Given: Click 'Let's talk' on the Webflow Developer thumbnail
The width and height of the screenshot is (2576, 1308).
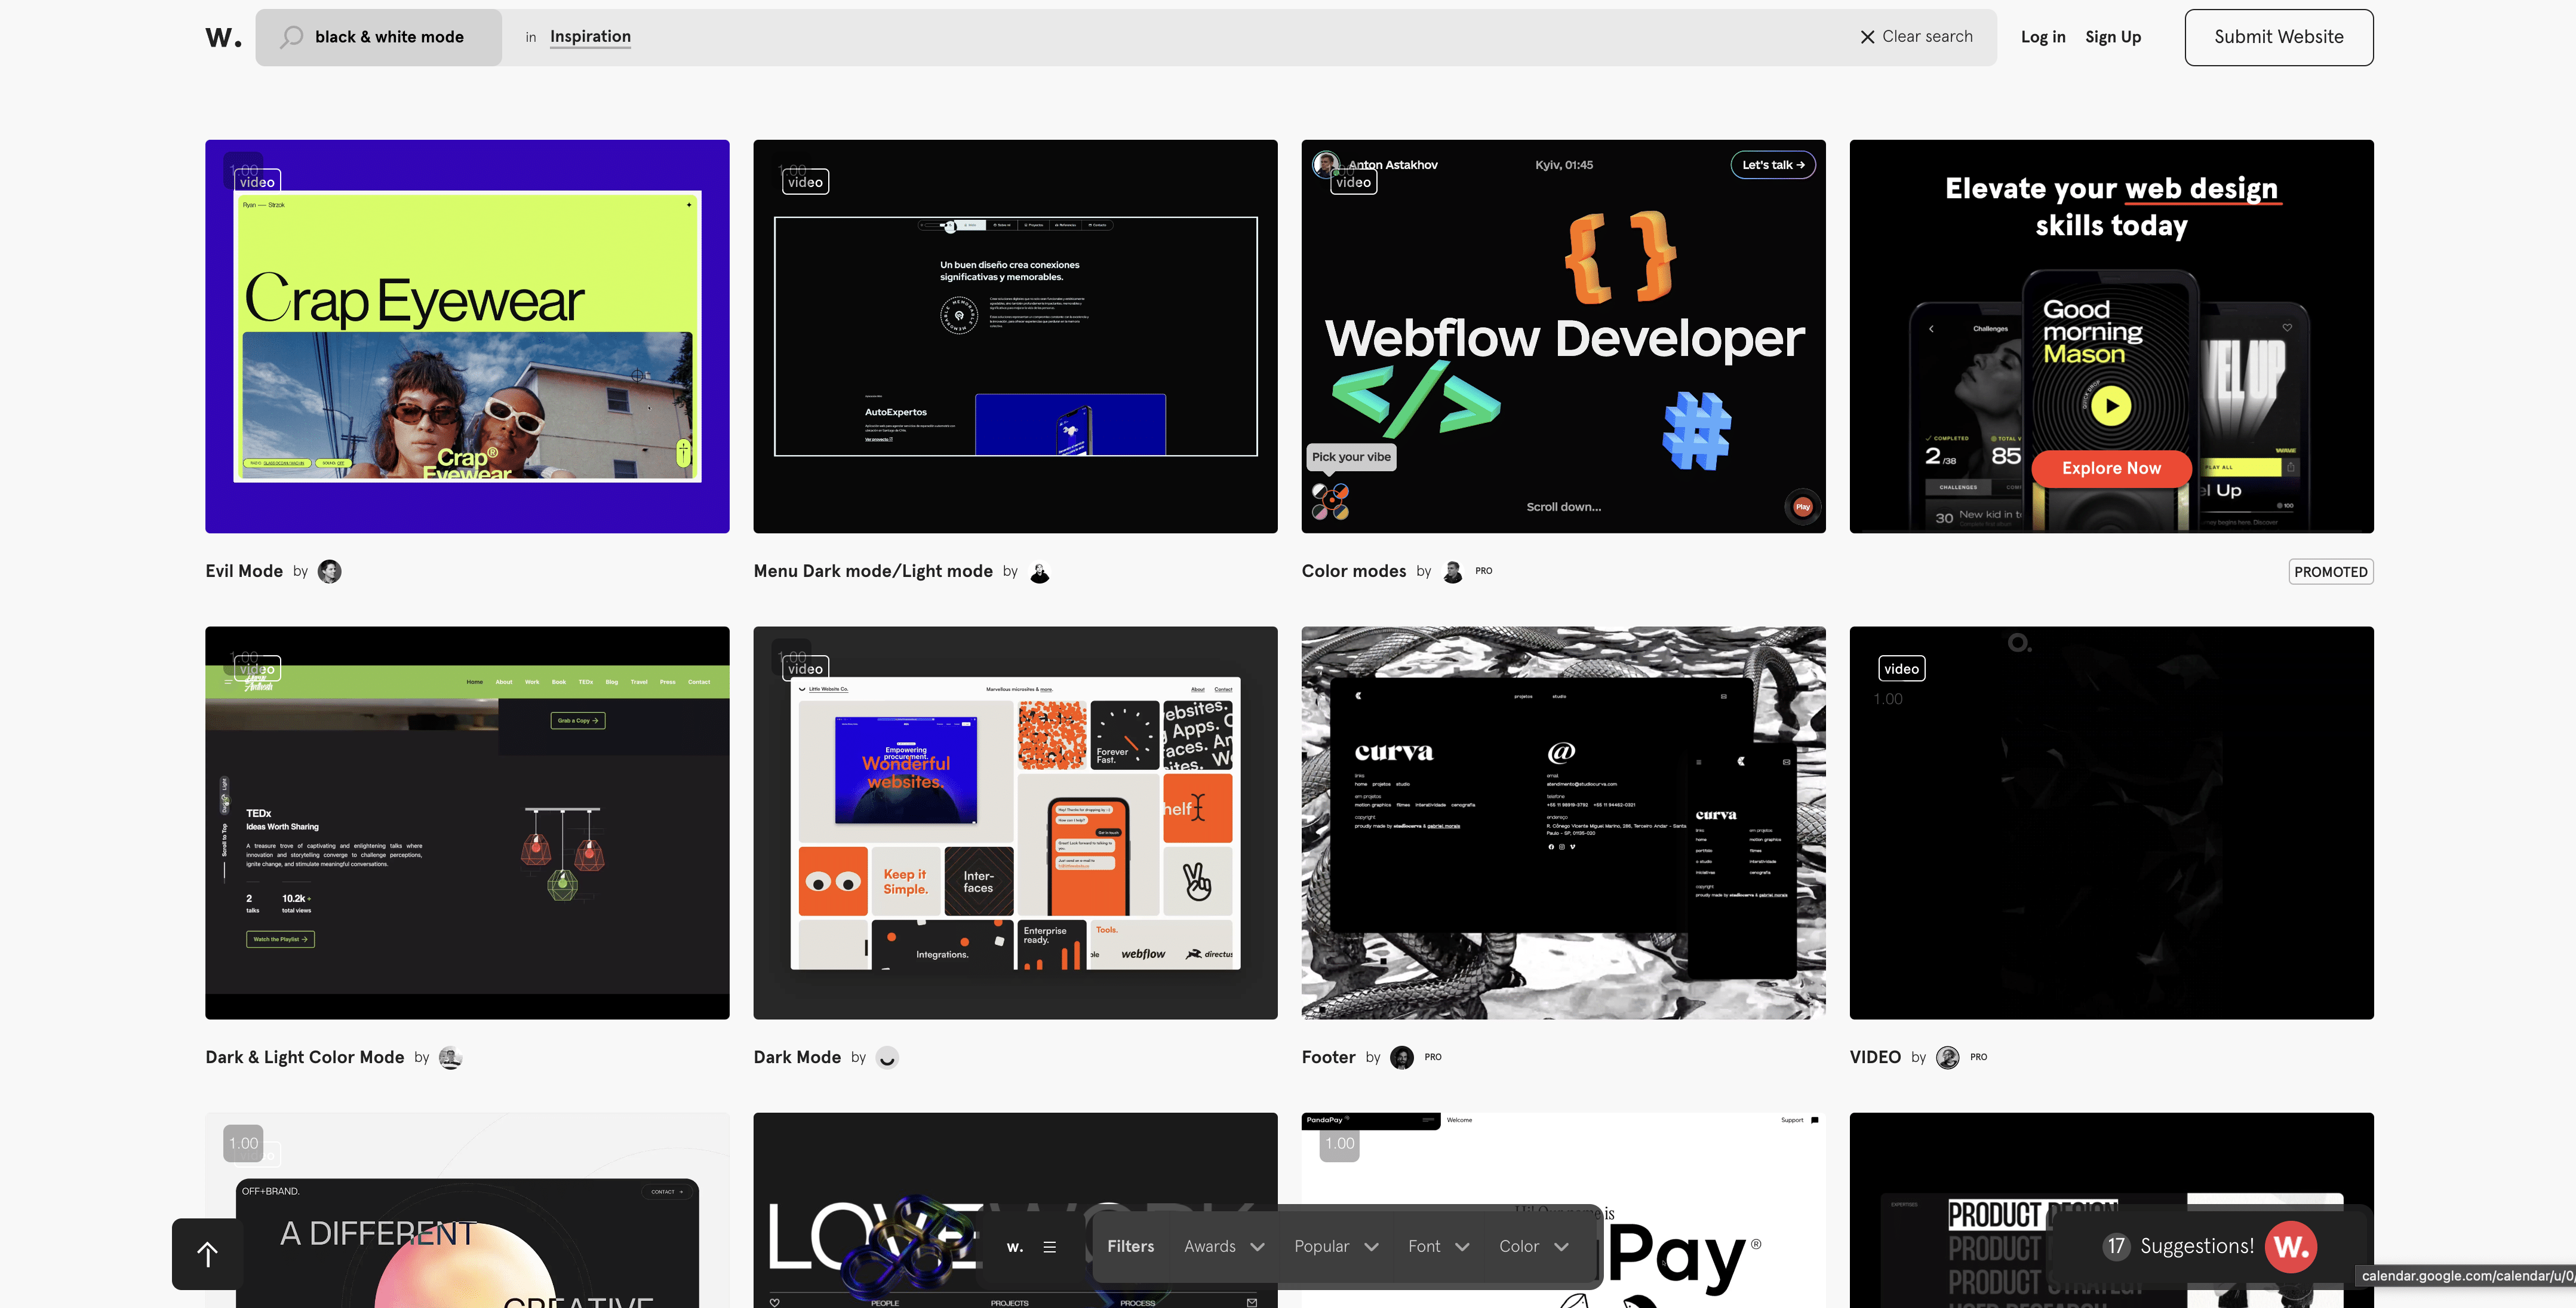Looking at the screenshot, I should [1772, 165].
